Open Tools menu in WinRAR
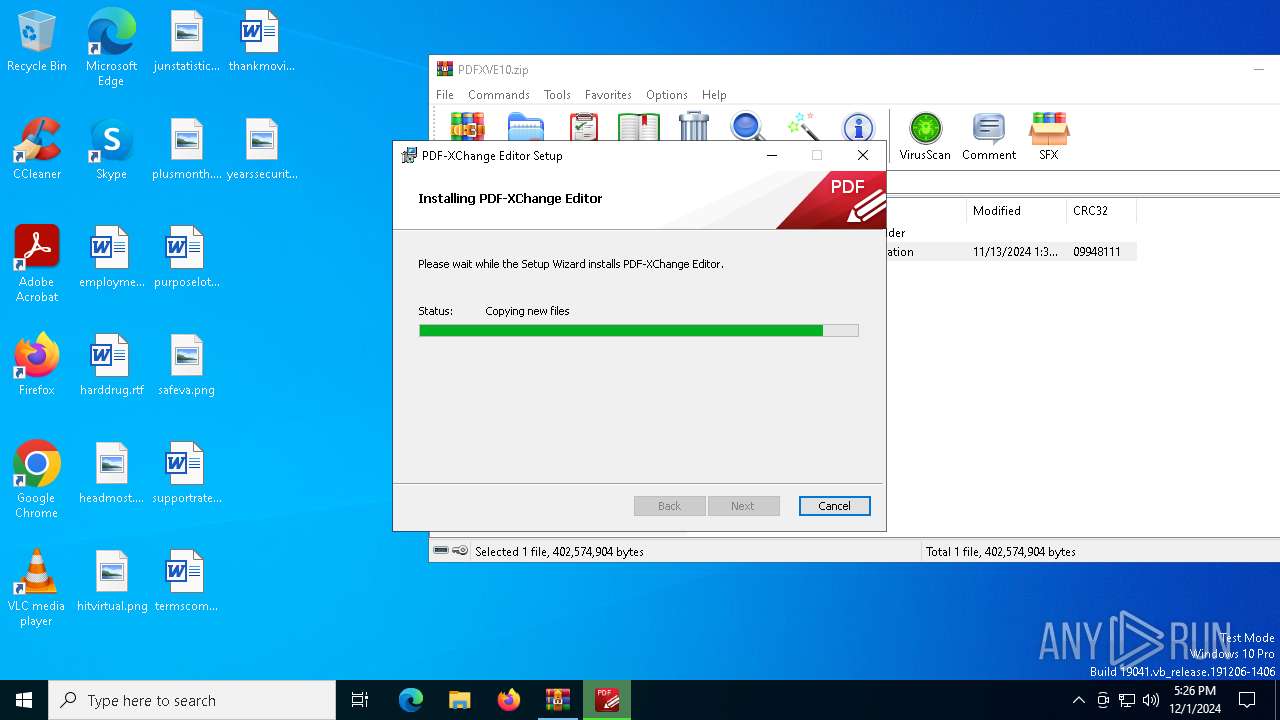 coord(557,95)
